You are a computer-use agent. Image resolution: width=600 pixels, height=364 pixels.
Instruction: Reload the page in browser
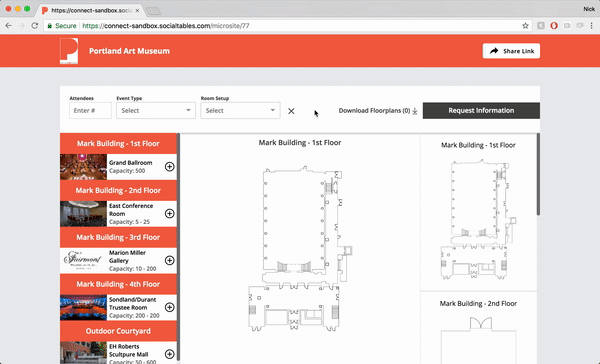[34, 26]
